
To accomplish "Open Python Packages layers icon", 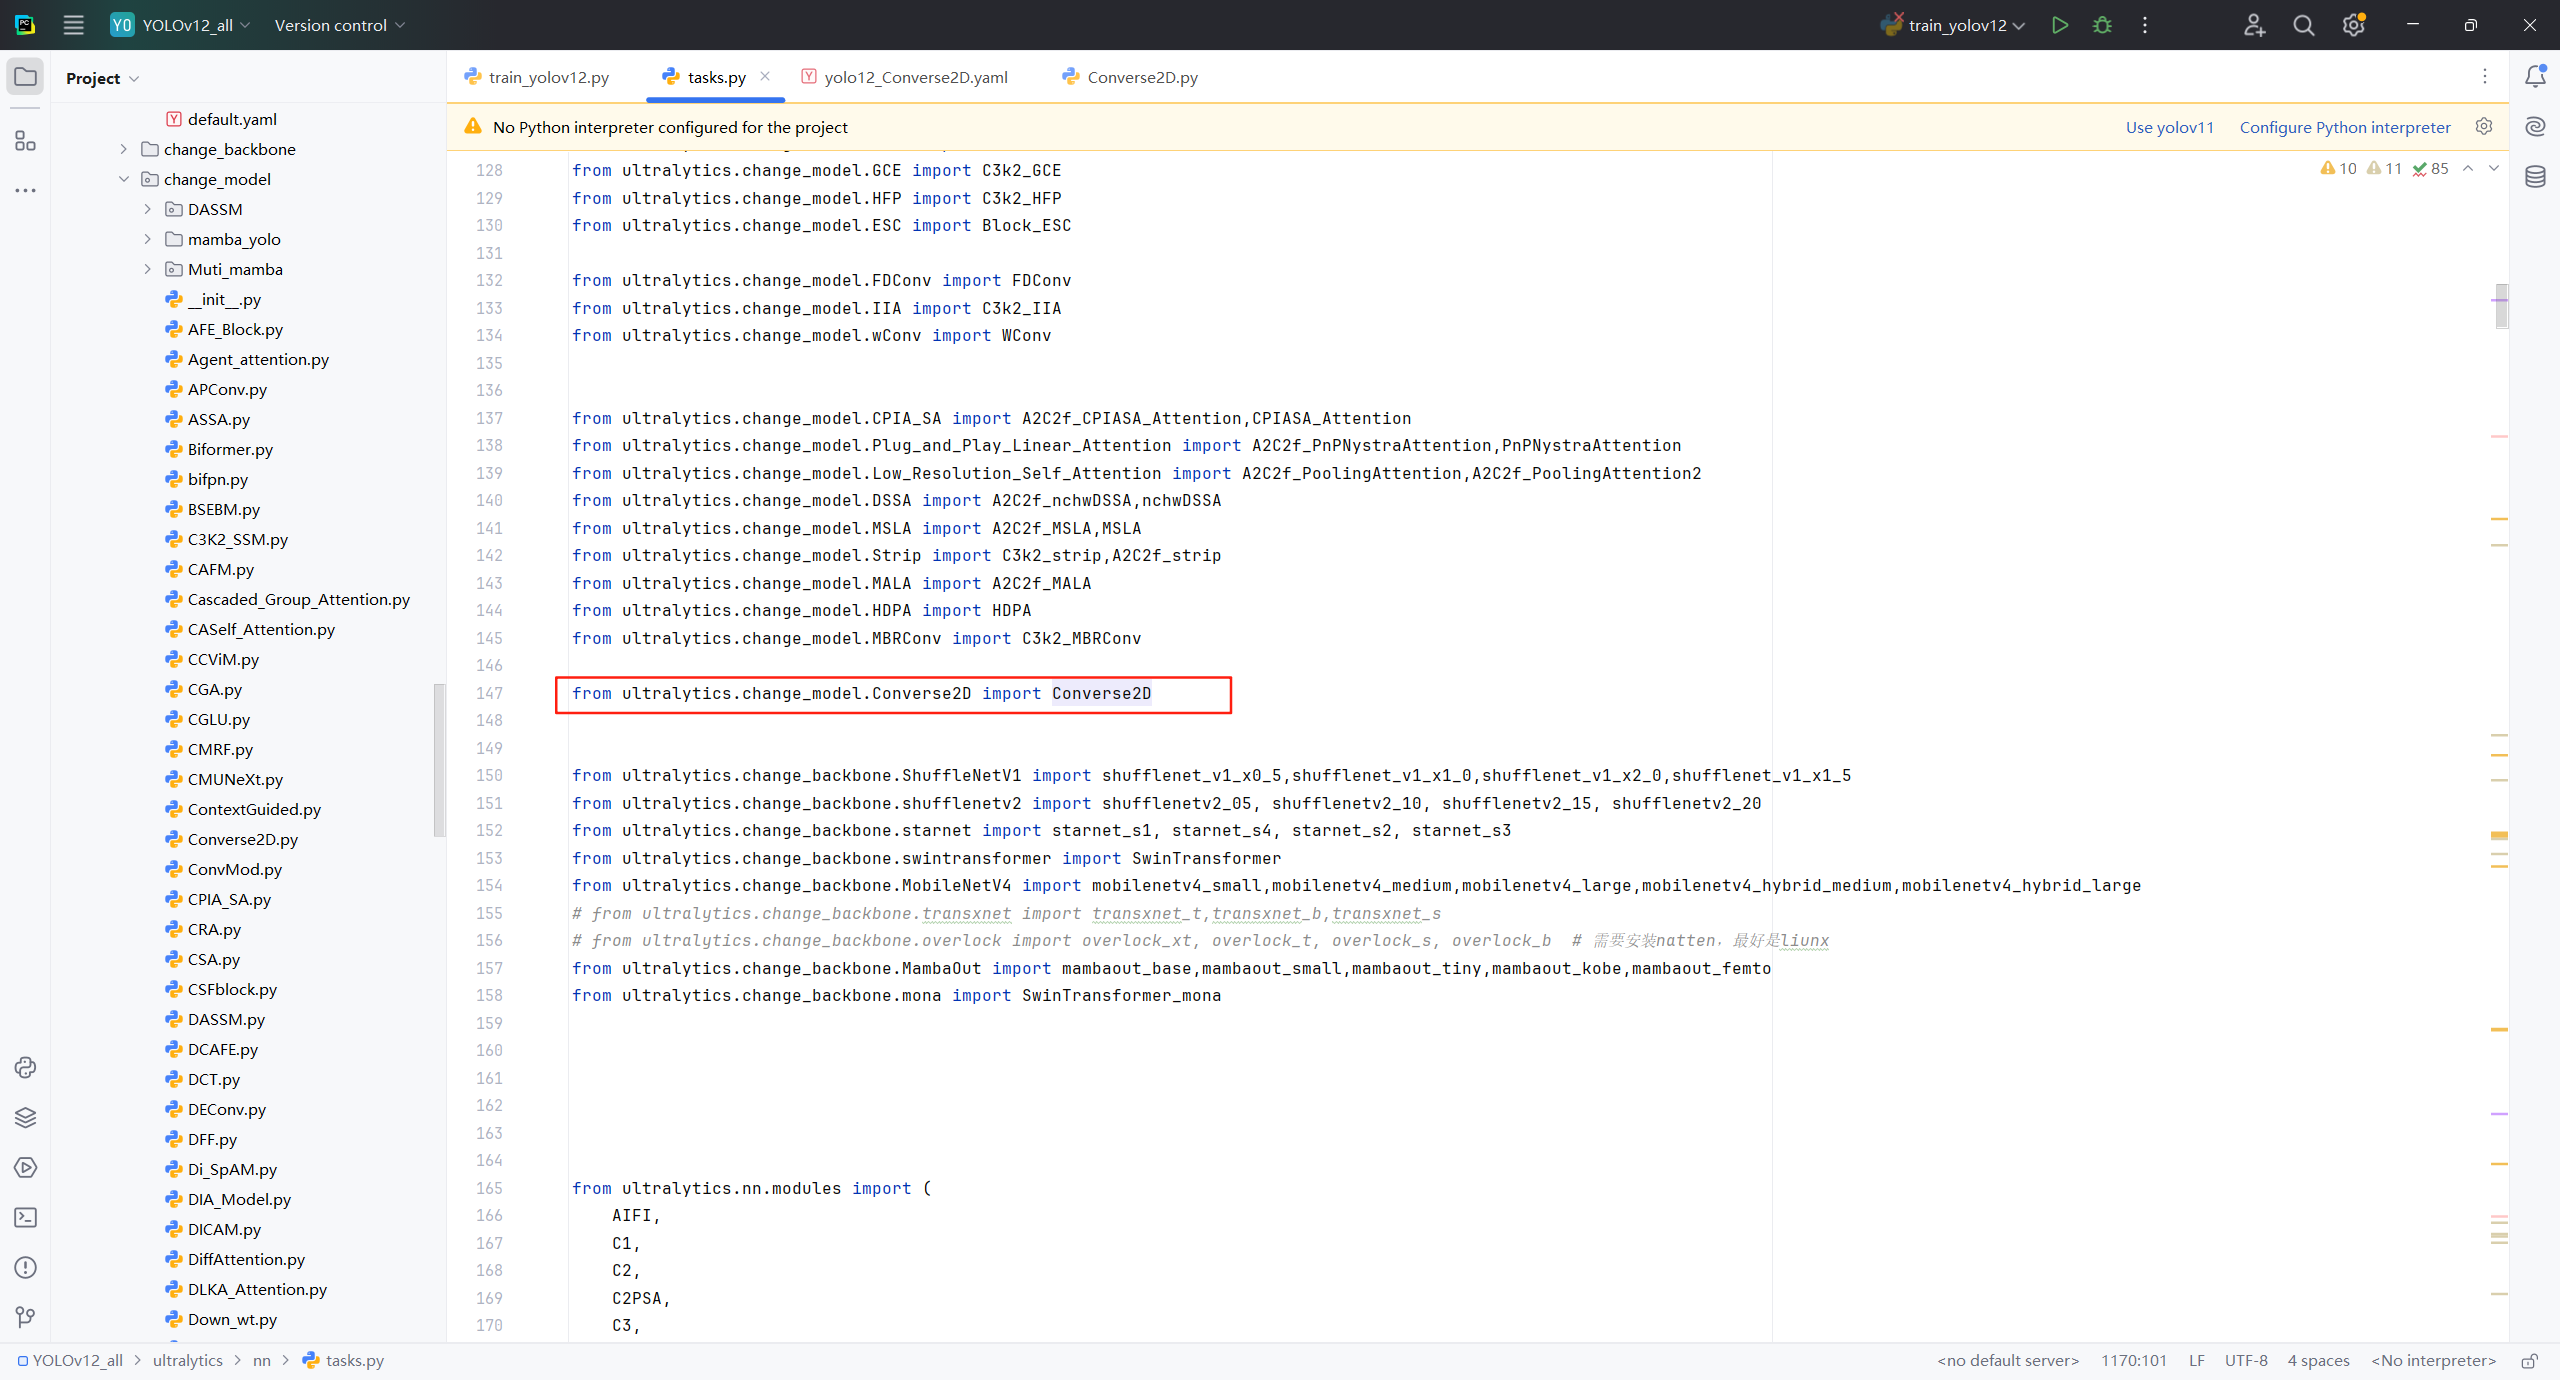I will click(25, 1117).
